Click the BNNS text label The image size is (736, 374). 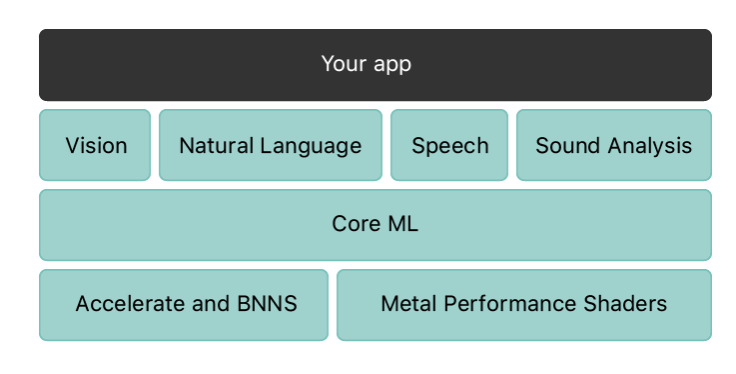[267, 304]
